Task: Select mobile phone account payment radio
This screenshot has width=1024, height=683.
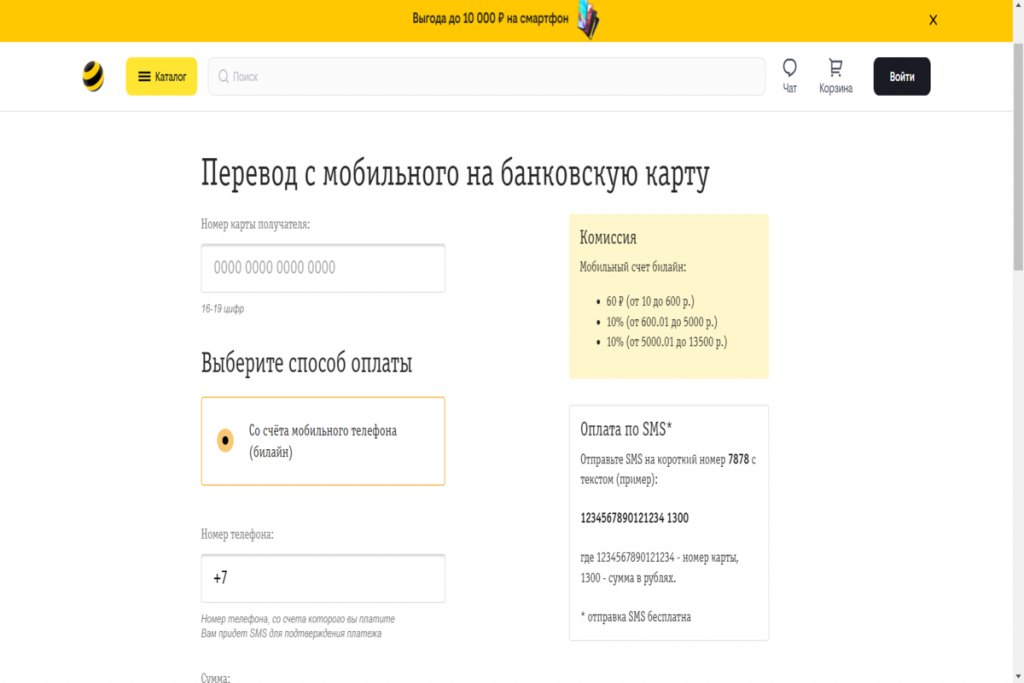Action: coord(225,440)
